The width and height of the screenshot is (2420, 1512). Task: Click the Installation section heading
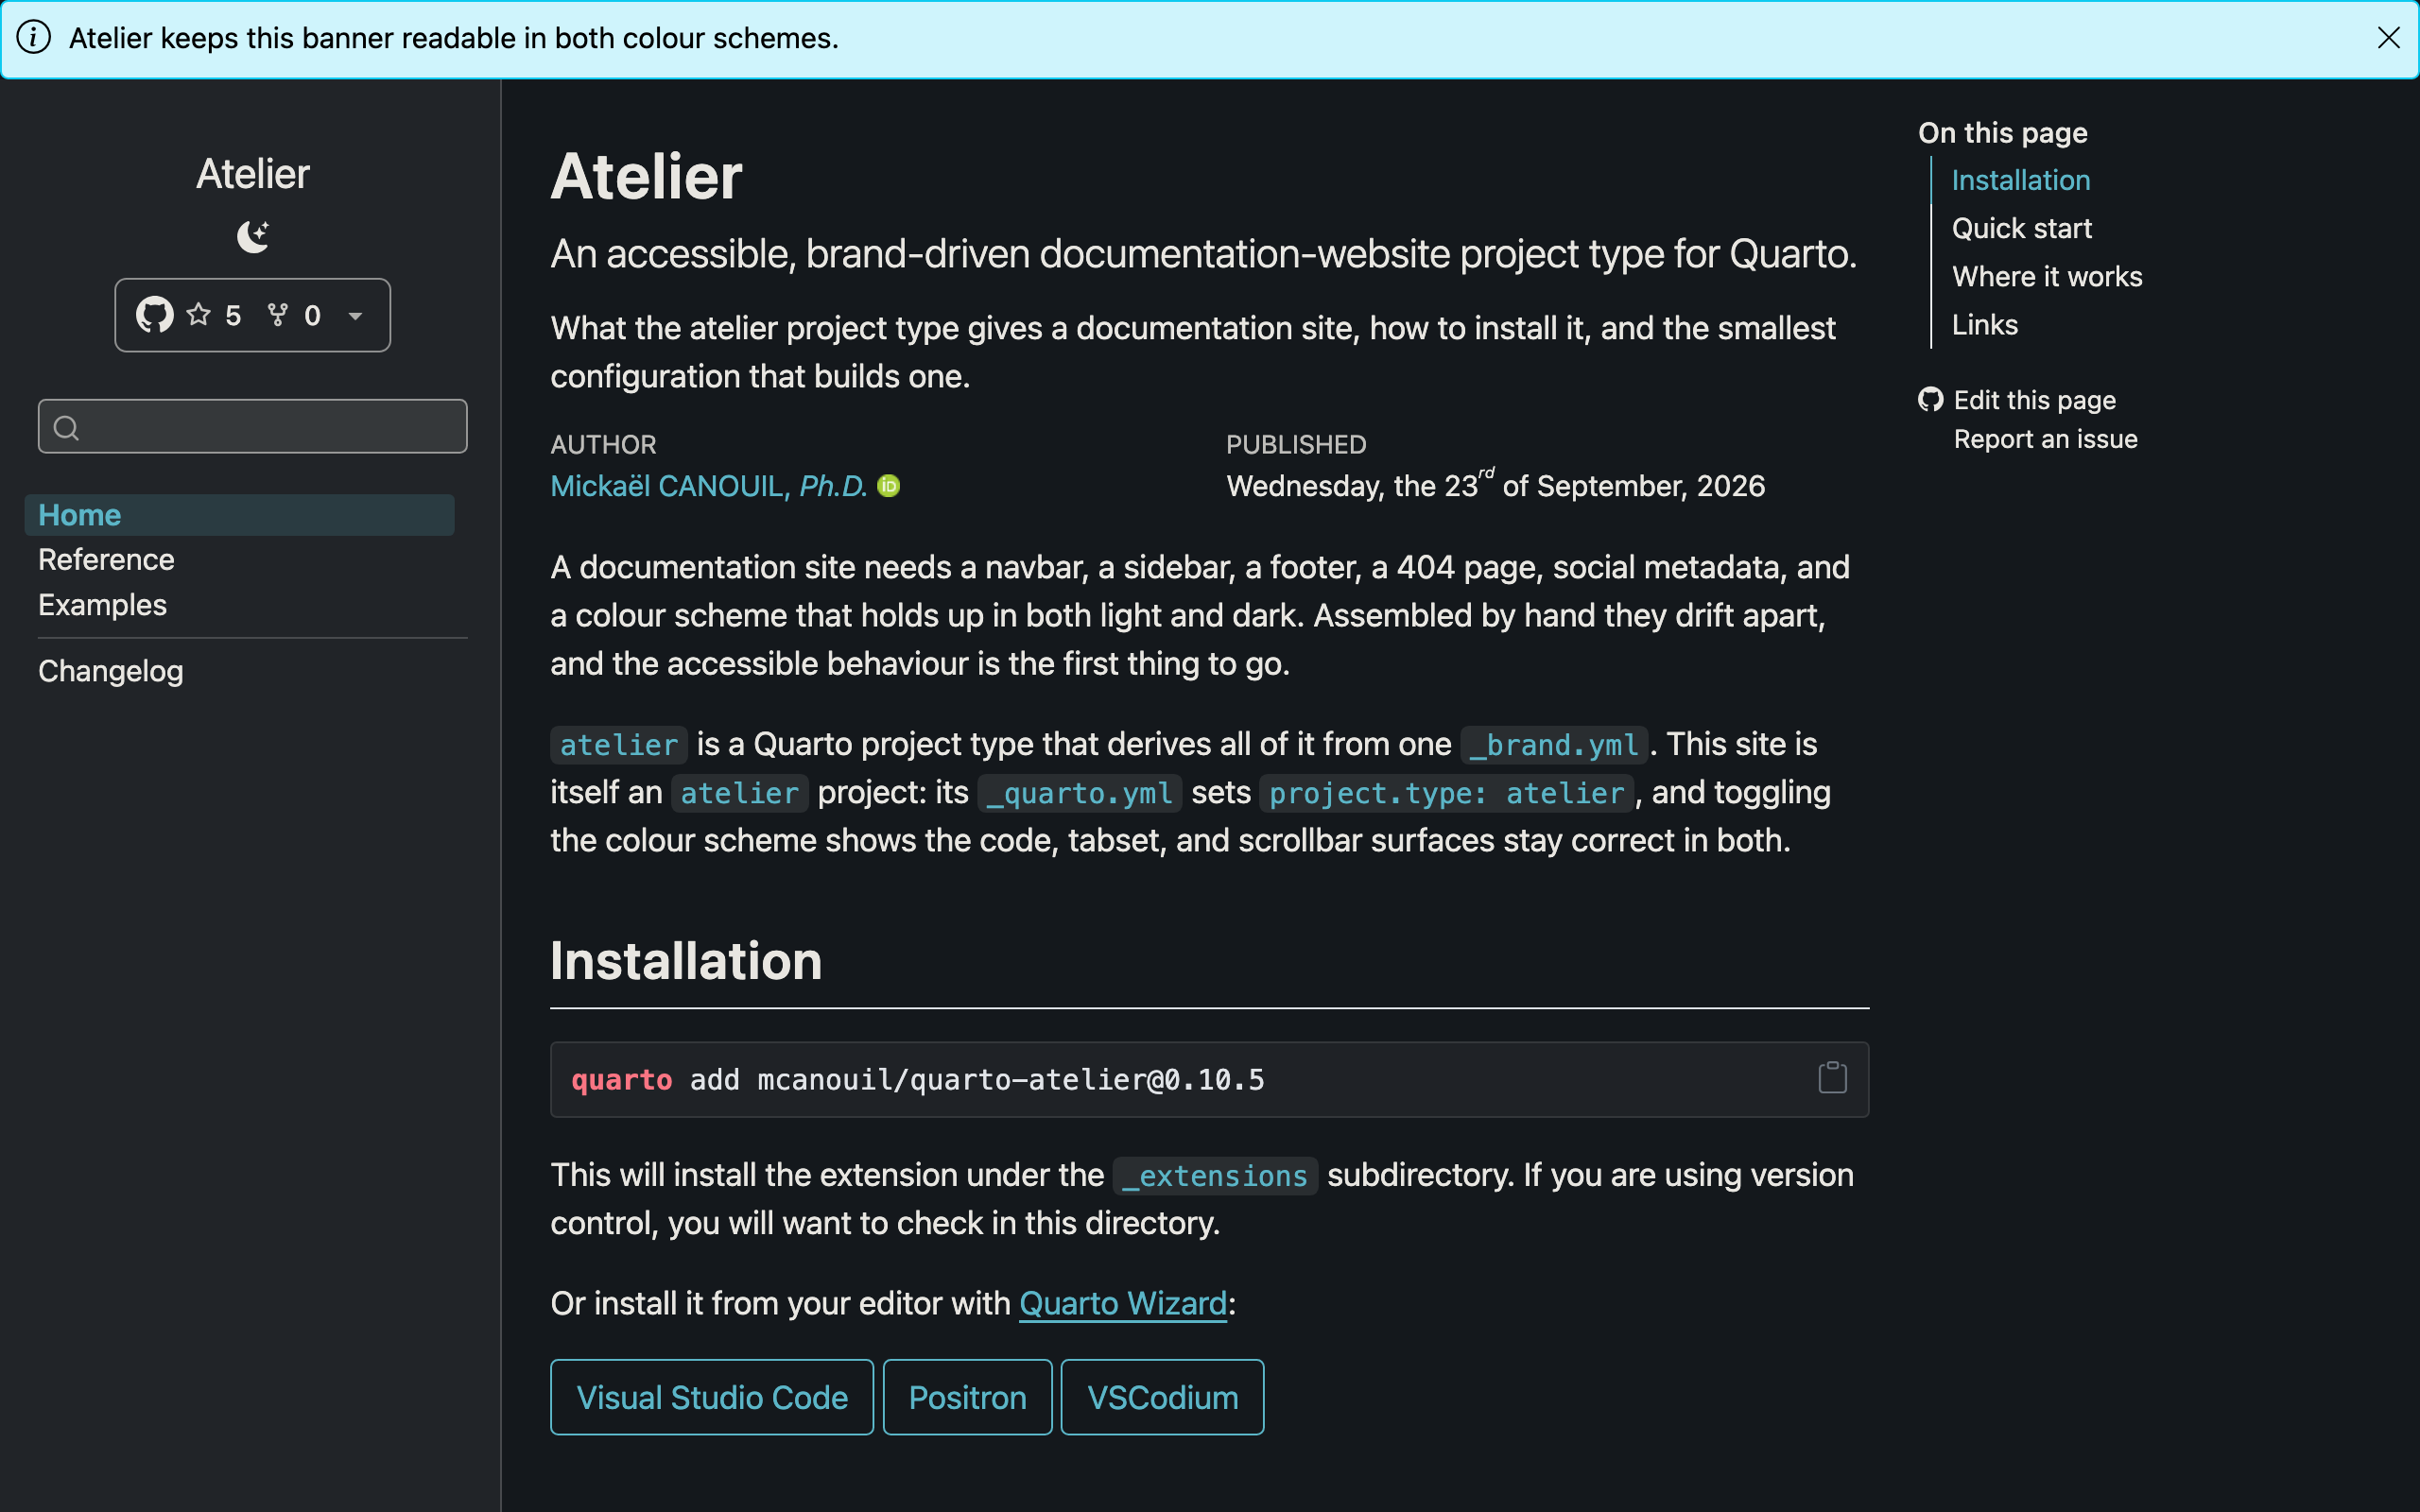[686, 961]
